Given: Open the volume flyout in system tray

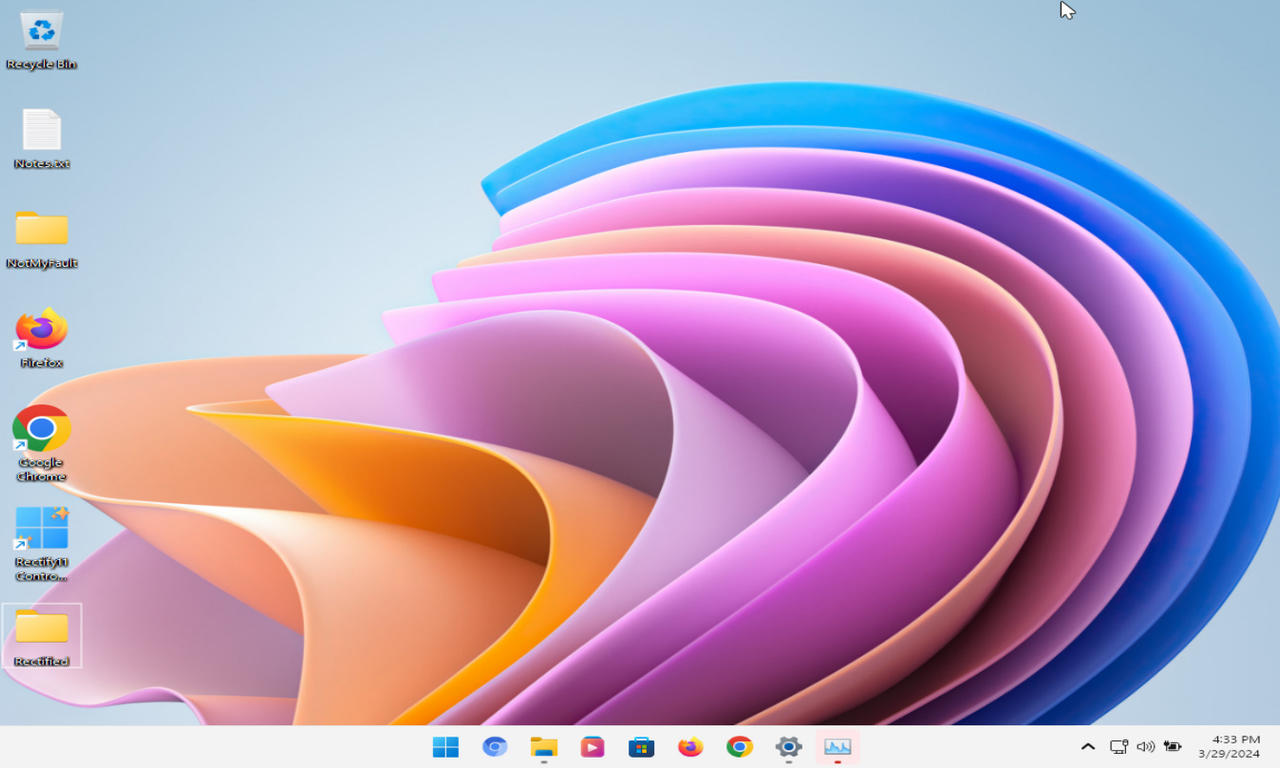Looking at the screenshot, I should [x=1146, y=746].
